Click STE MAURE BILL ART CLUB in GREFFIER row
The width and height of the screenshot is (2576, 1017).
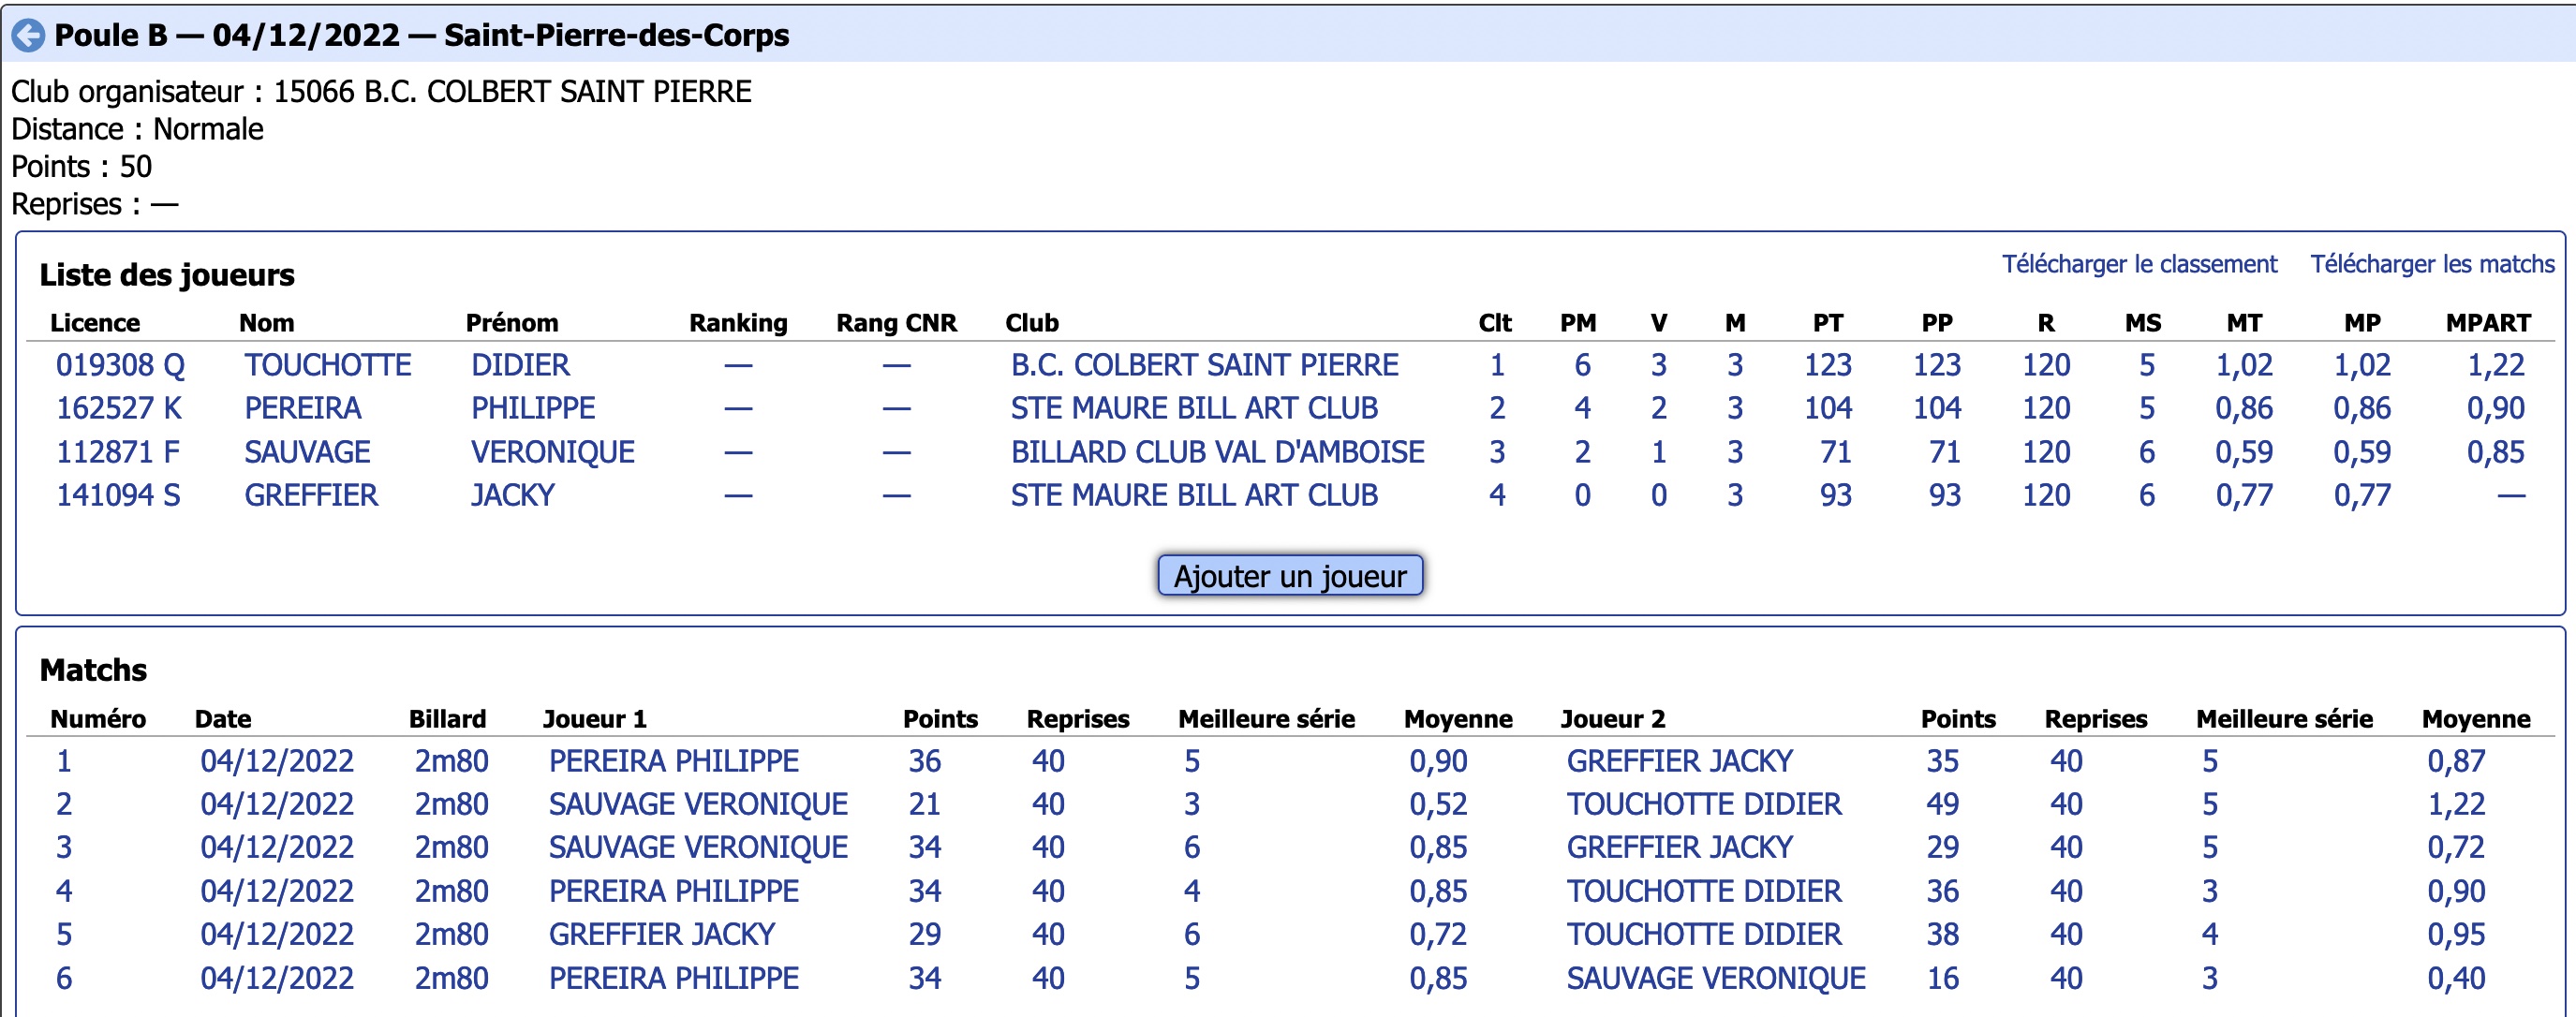(x=1194, y=495)
